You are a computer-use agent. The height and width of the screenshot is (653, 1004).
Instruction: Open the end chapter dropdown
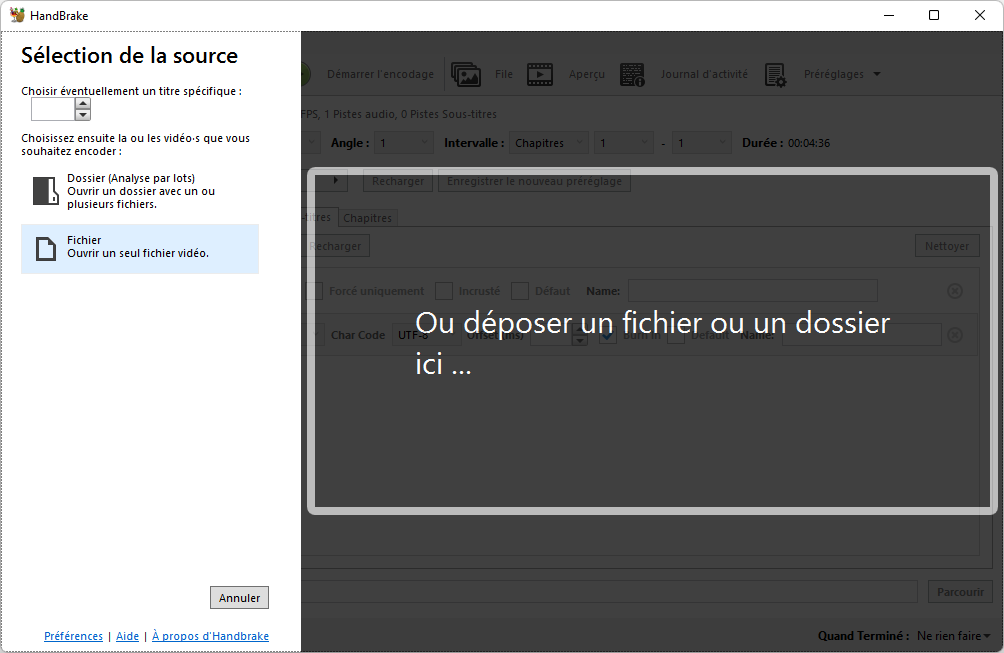pos(702,143)
